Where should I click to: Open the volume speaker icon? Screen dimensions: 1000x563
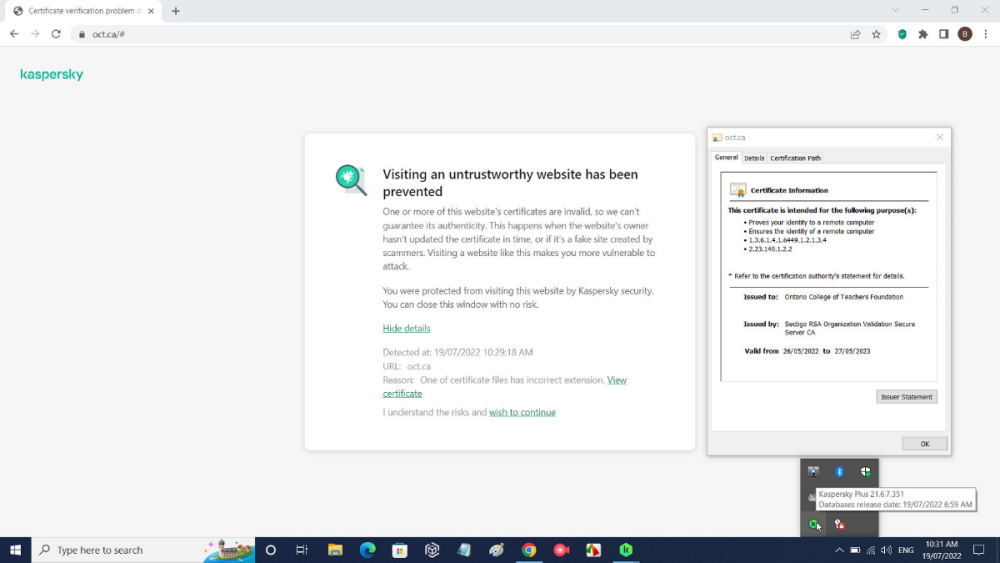pos(886,550)
